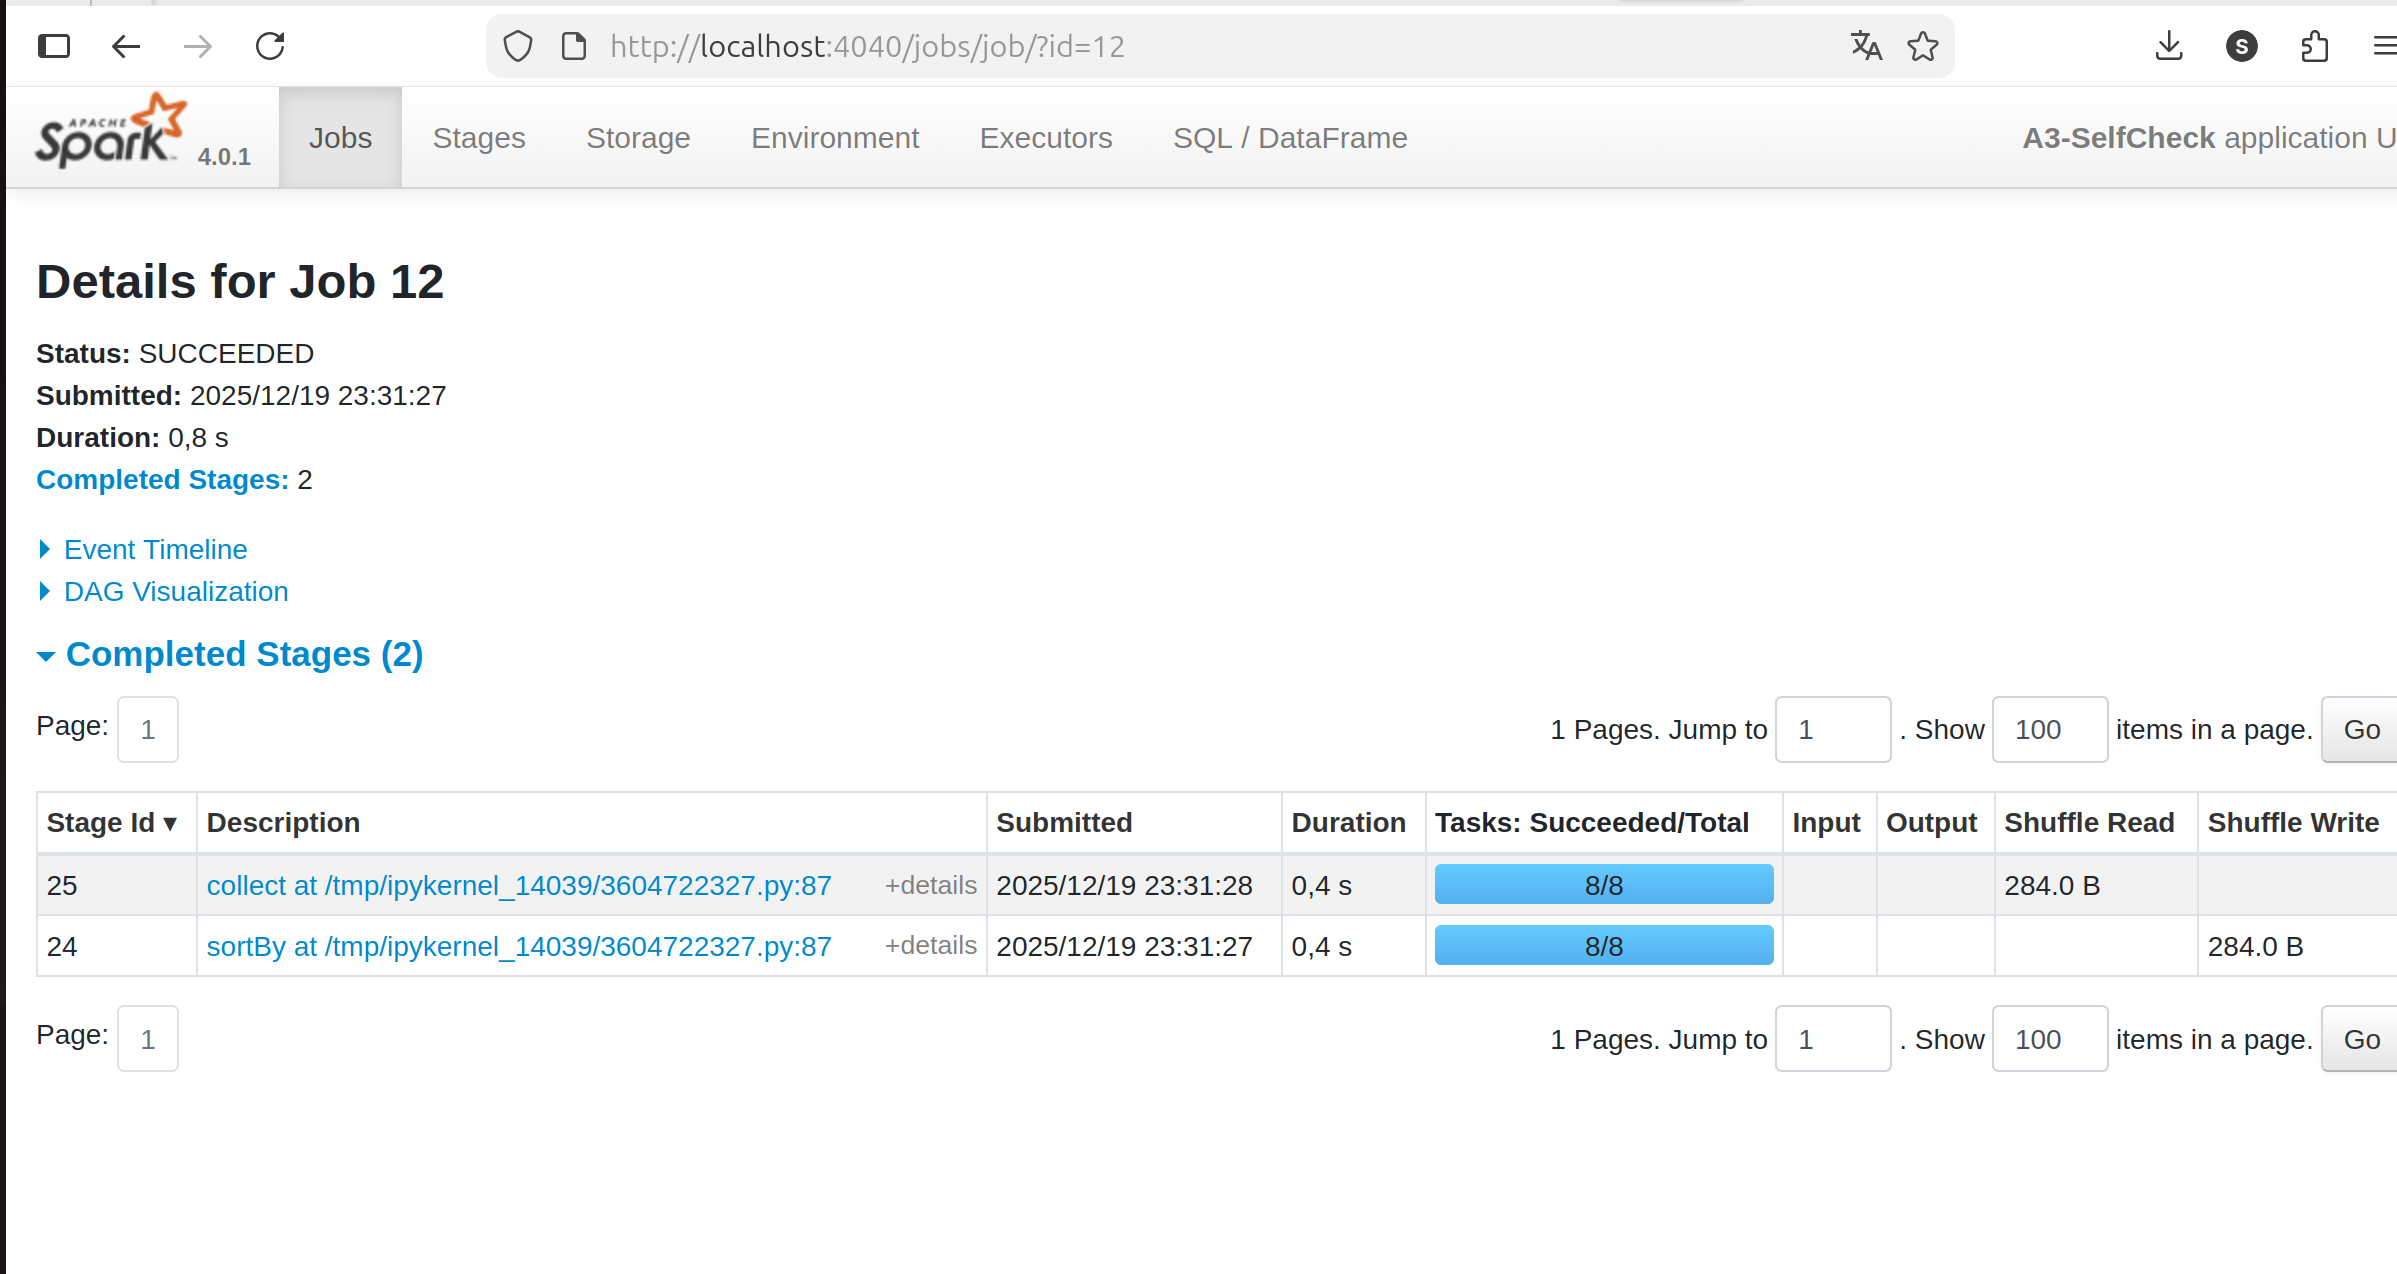
Task: Collapse the Completed Stages (2) section
Action: coord(244,655)
